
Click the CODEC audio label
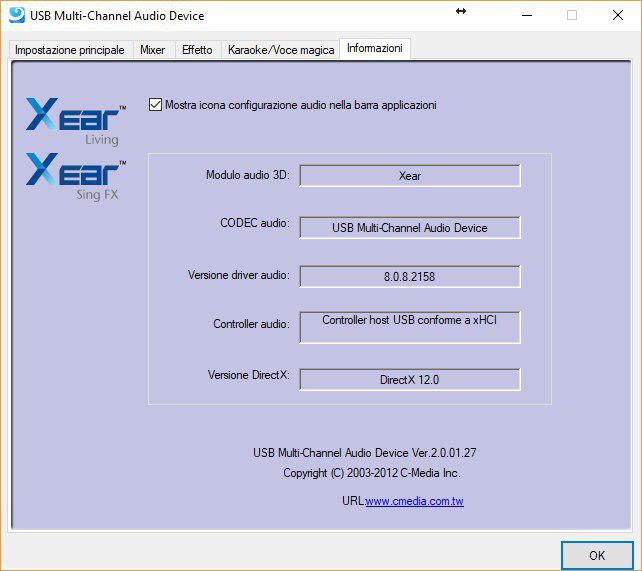255,223
